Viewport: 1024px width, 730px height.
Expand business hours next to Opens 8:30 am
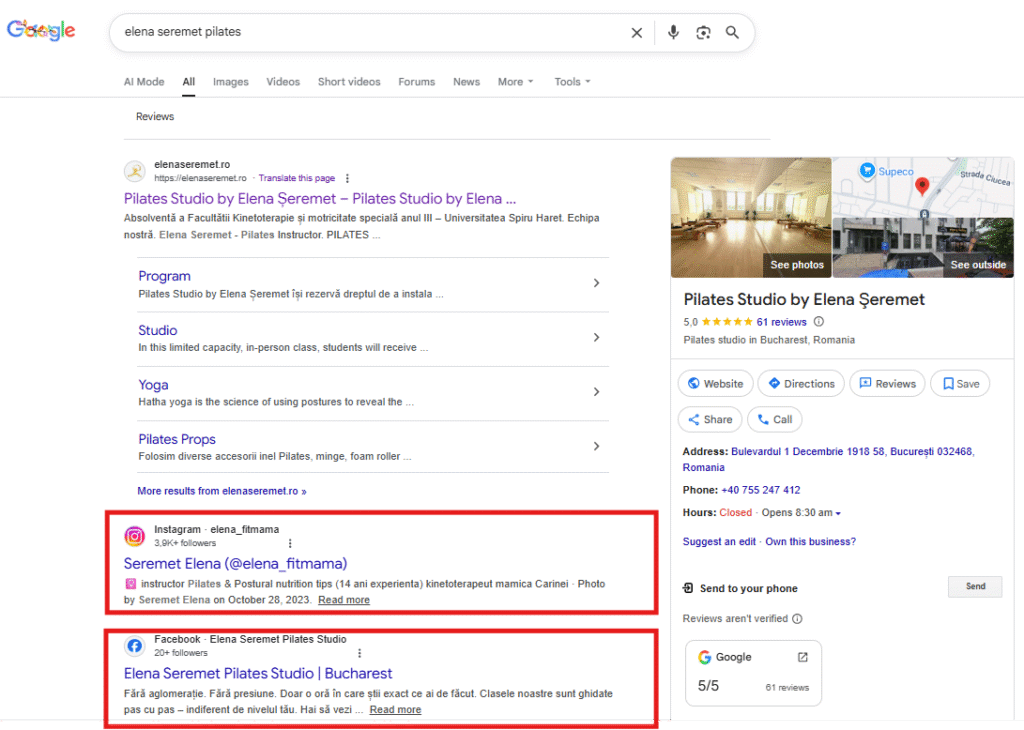(x=838, y=513)
